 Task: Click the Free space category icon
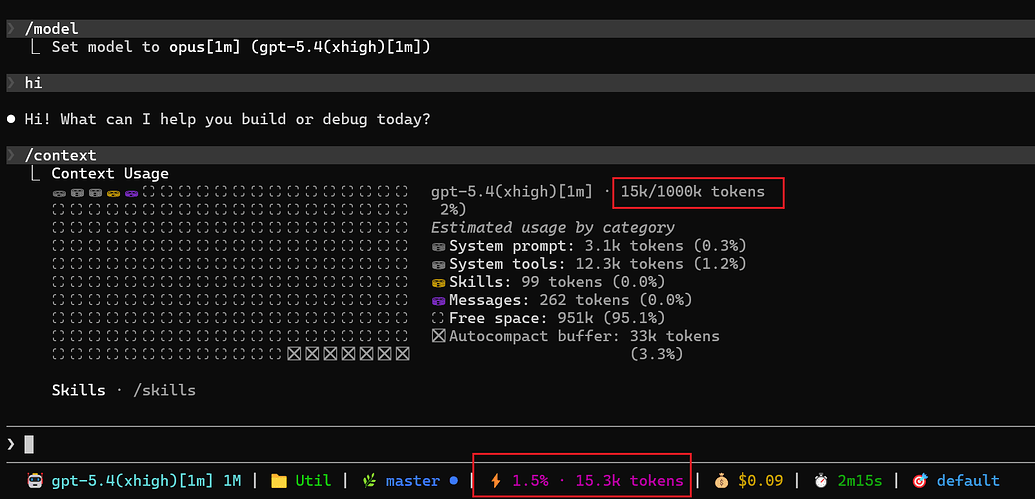coord(438,318)
